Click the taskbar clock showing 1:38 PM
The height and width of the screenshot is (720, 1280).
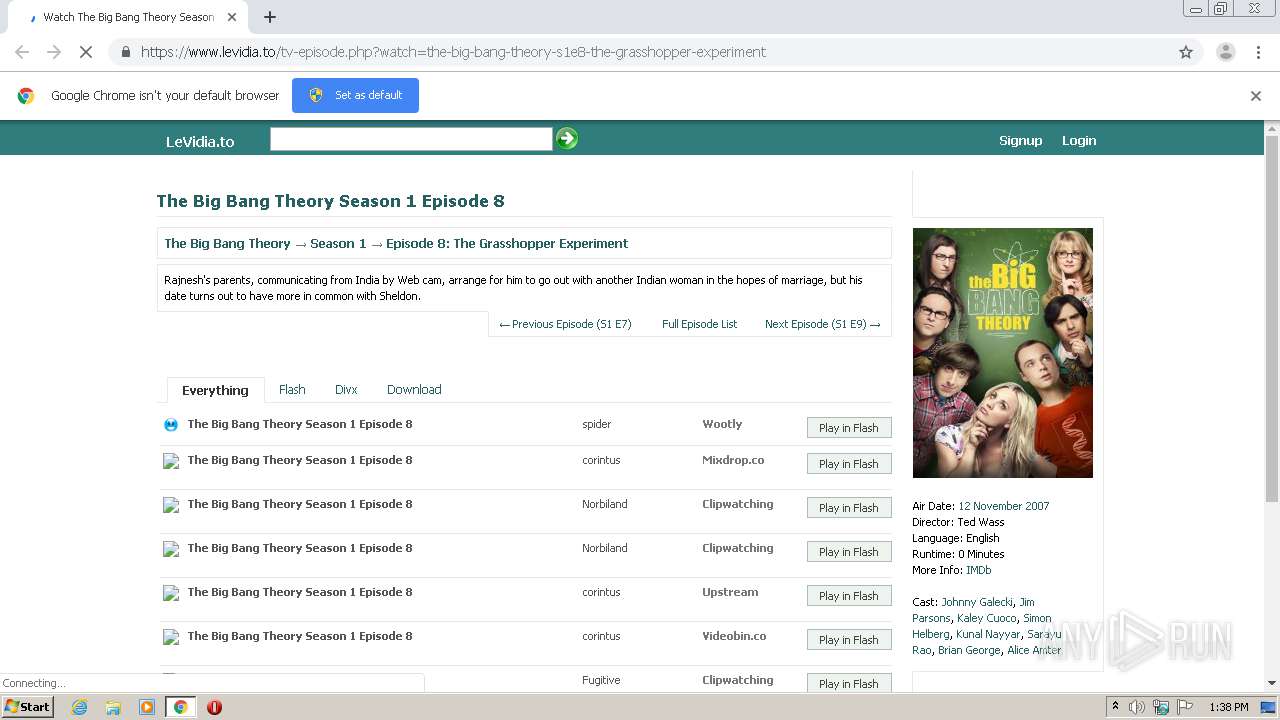click(1229, 707)
